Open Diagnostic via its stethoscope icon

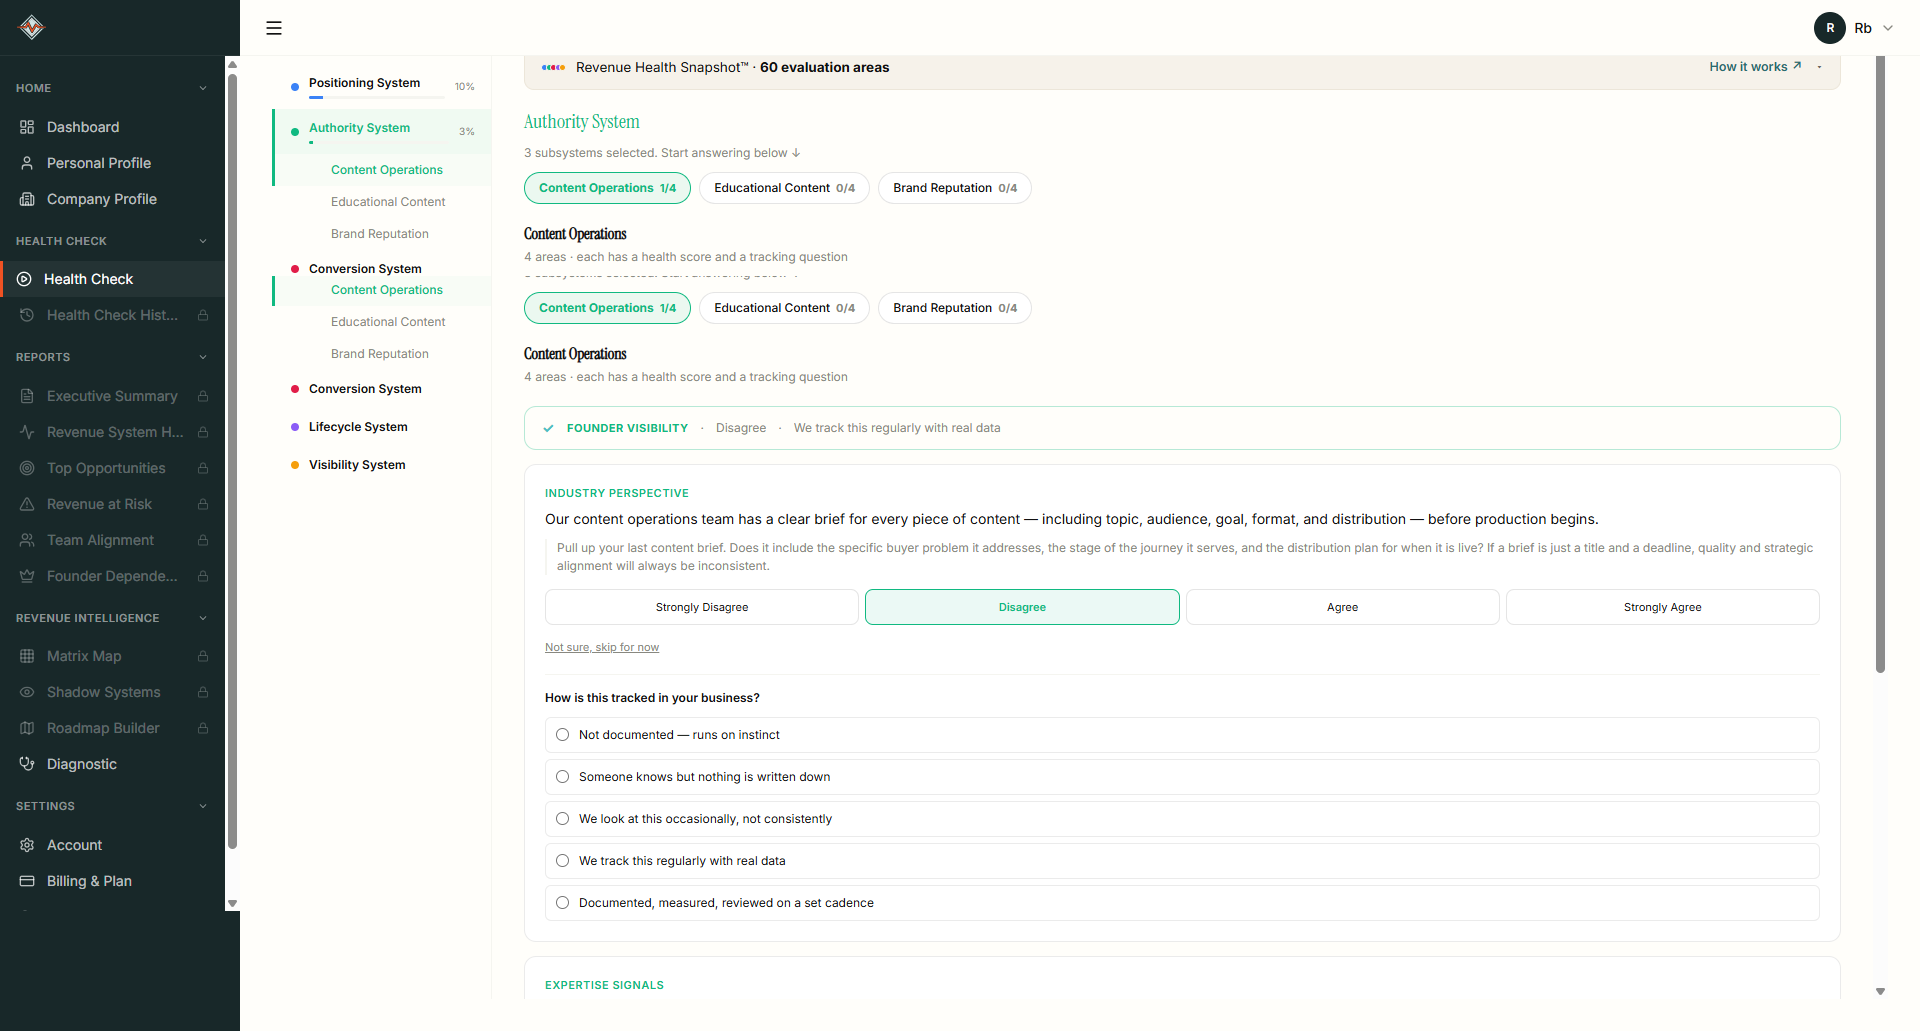pyautogui.click(x=27, y=764)
